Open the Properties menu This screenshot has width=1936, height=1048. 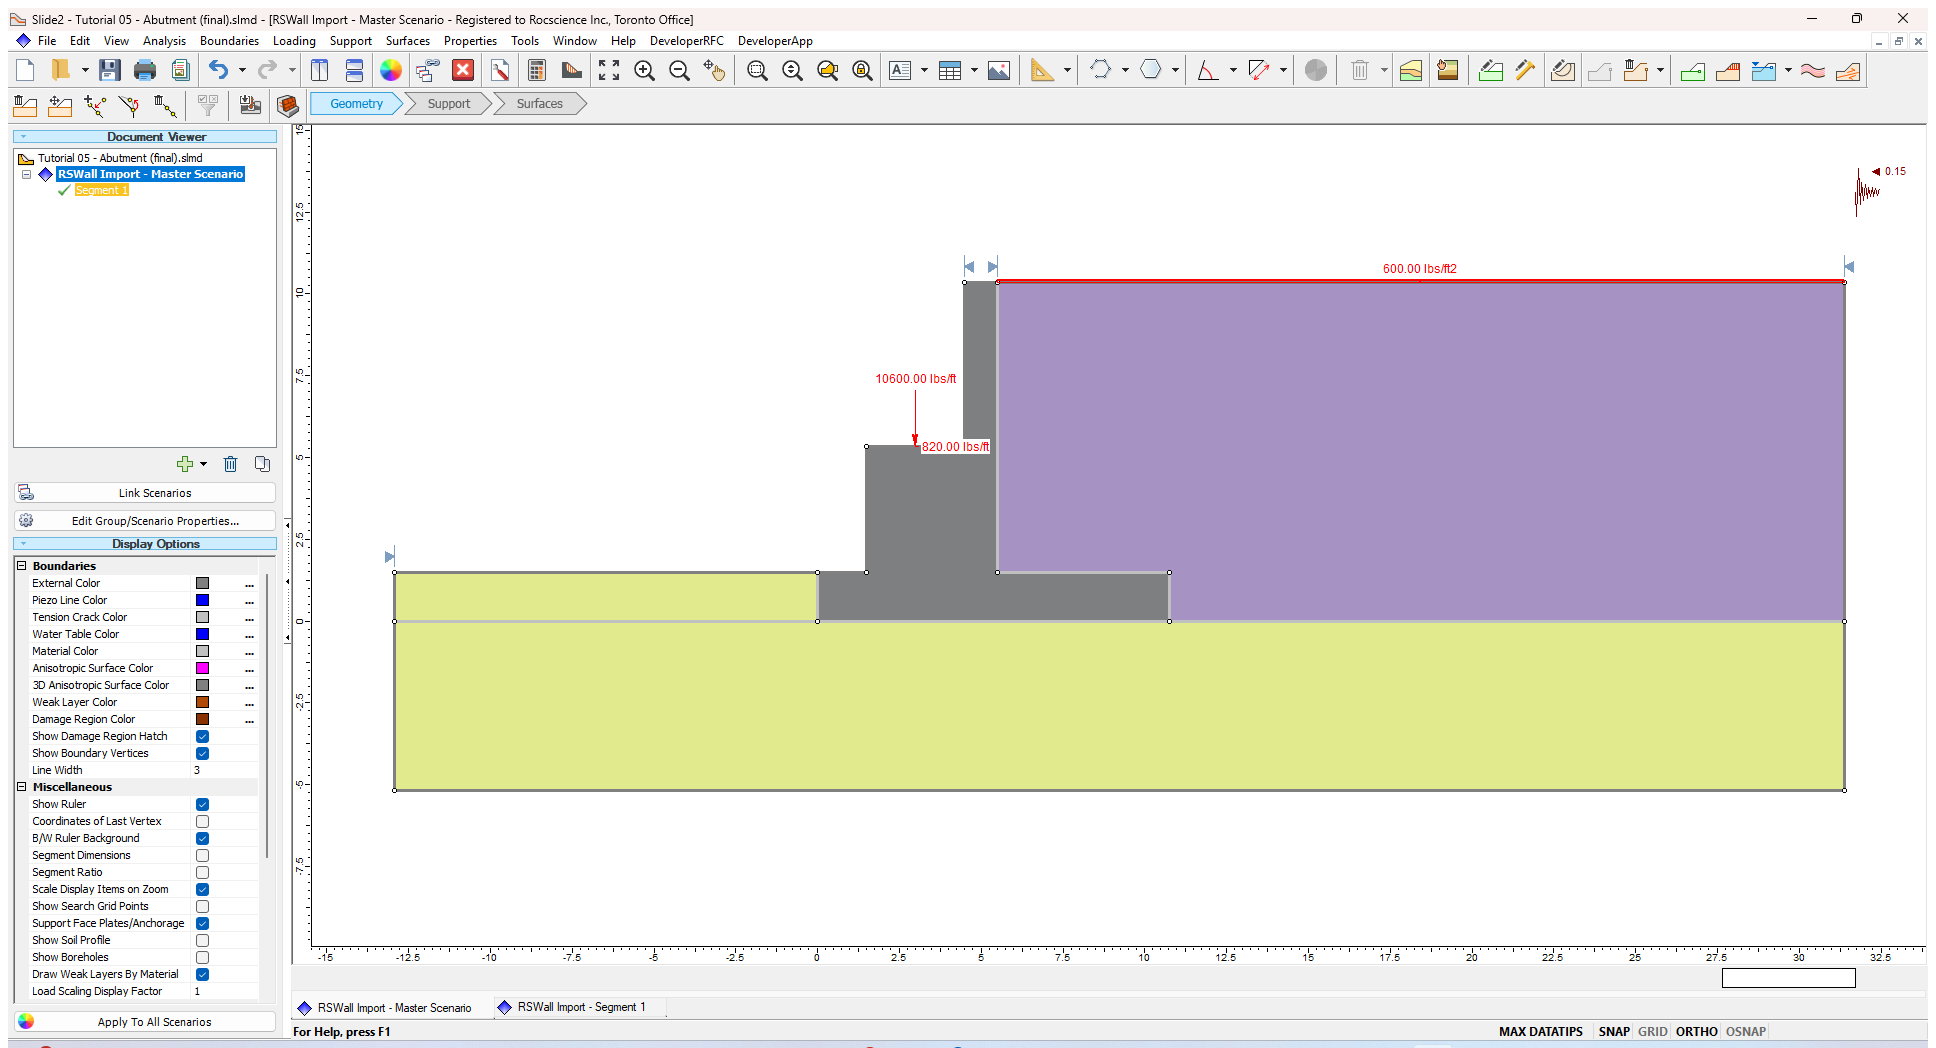pos(470,41)
